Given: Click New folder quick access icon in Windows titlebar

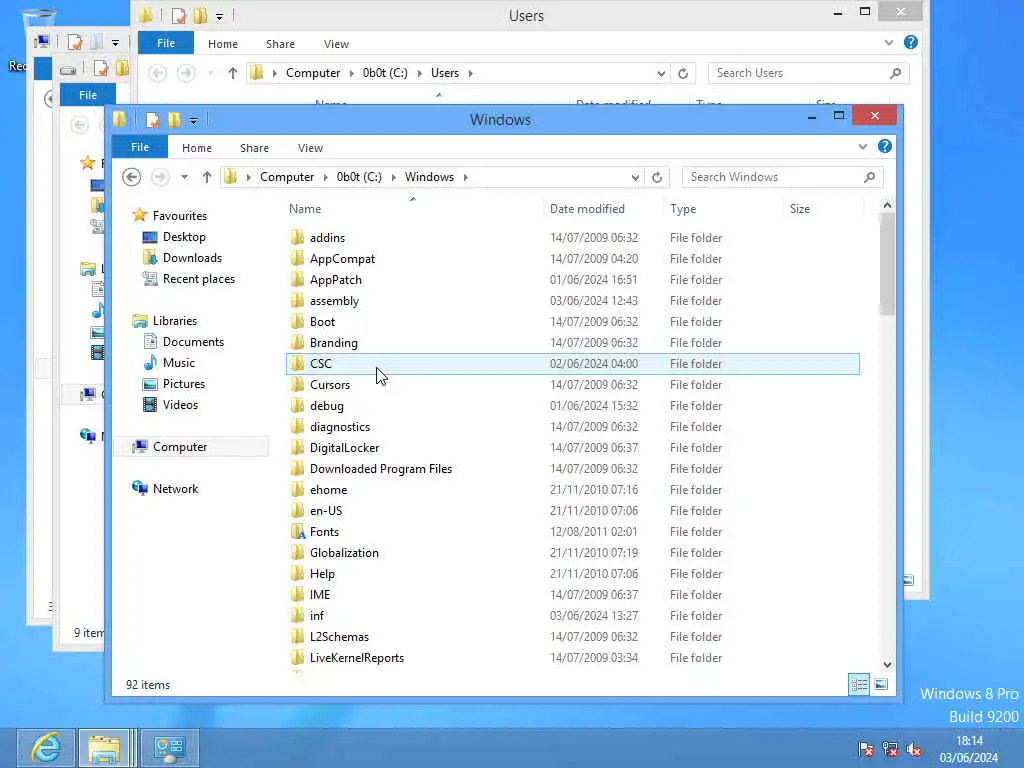Looking at the screenshot, I should [174, 120].
